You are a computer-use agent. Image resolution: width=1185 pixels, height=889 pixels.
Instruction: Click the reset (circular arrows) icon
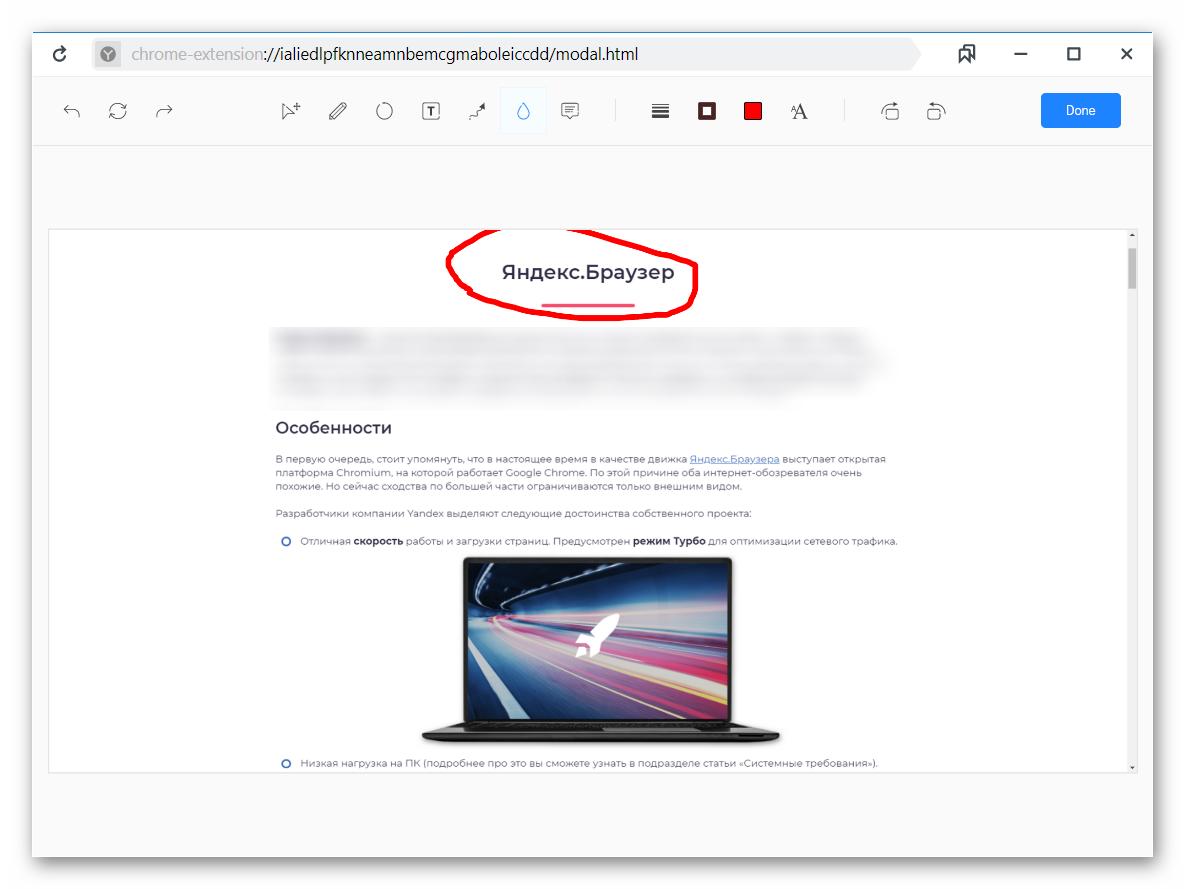point(118,111)
